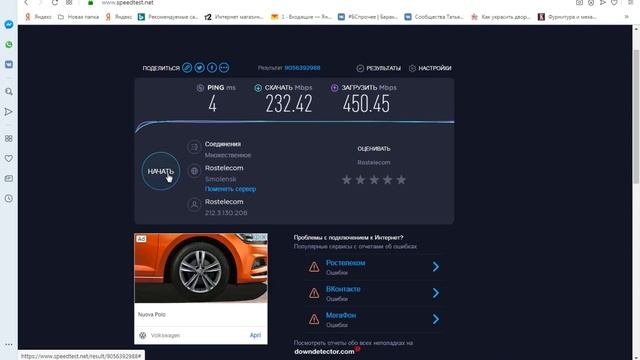Rate Rostelecom five stars

401,180
